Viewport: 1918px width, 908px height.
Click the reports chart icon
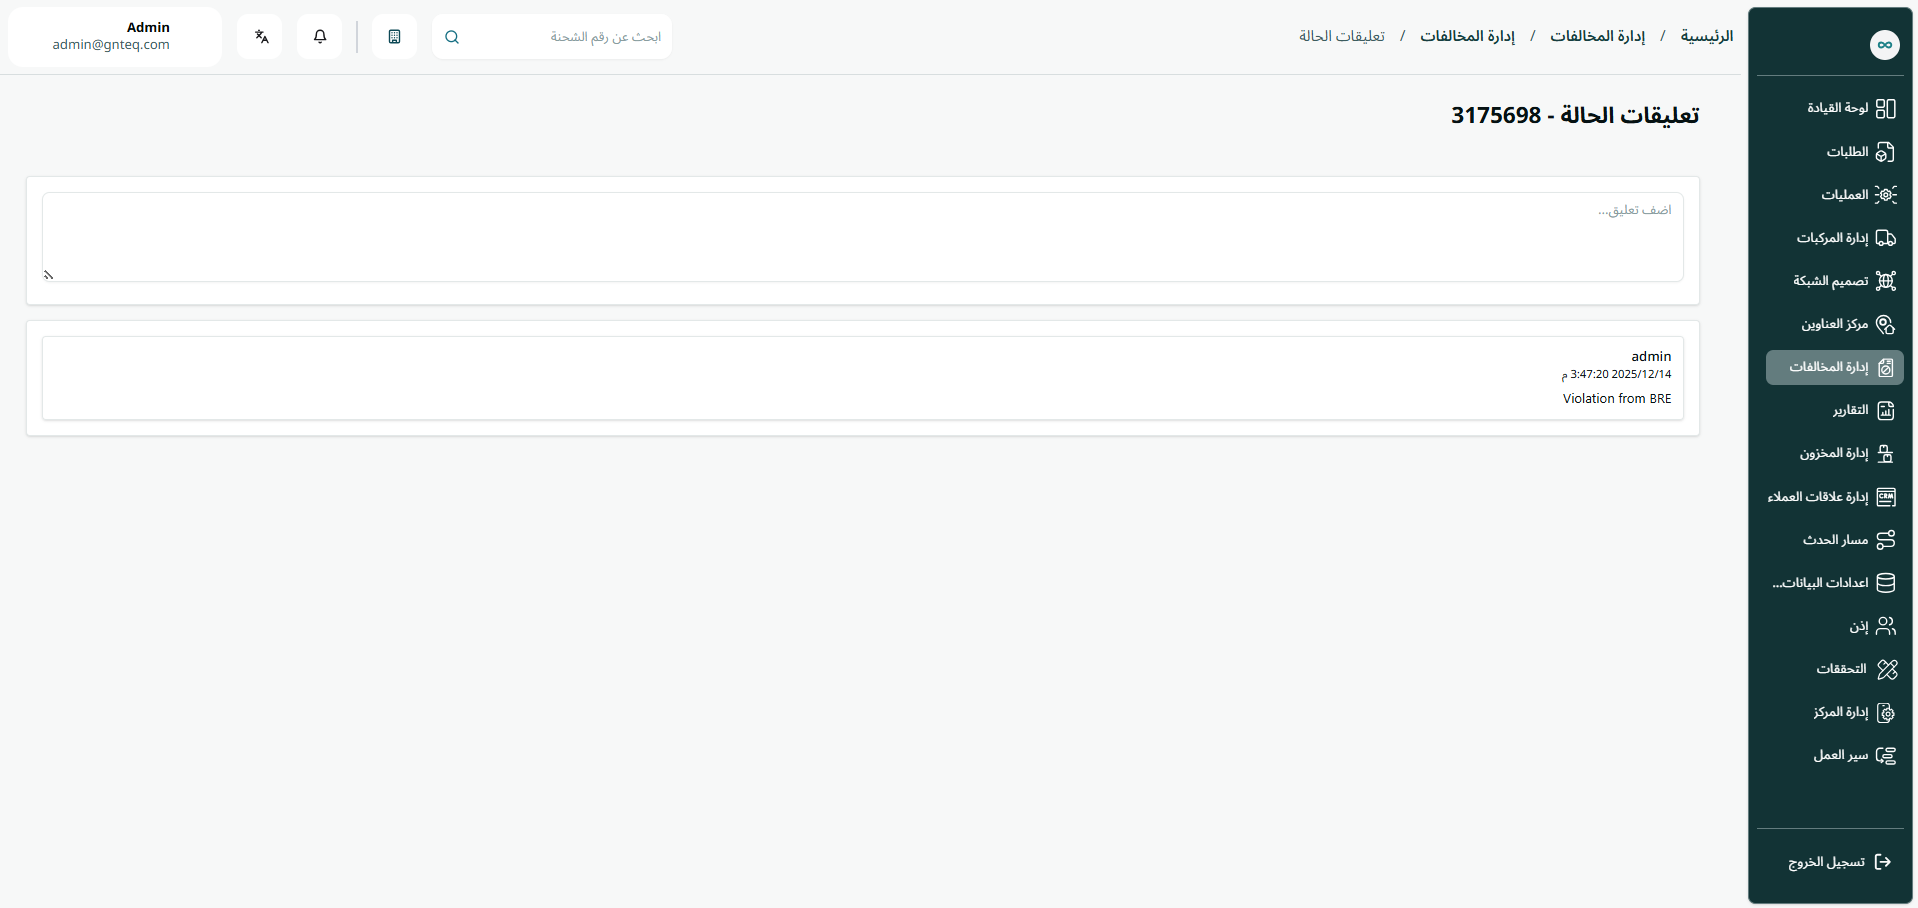click(x=1885, y=411)
